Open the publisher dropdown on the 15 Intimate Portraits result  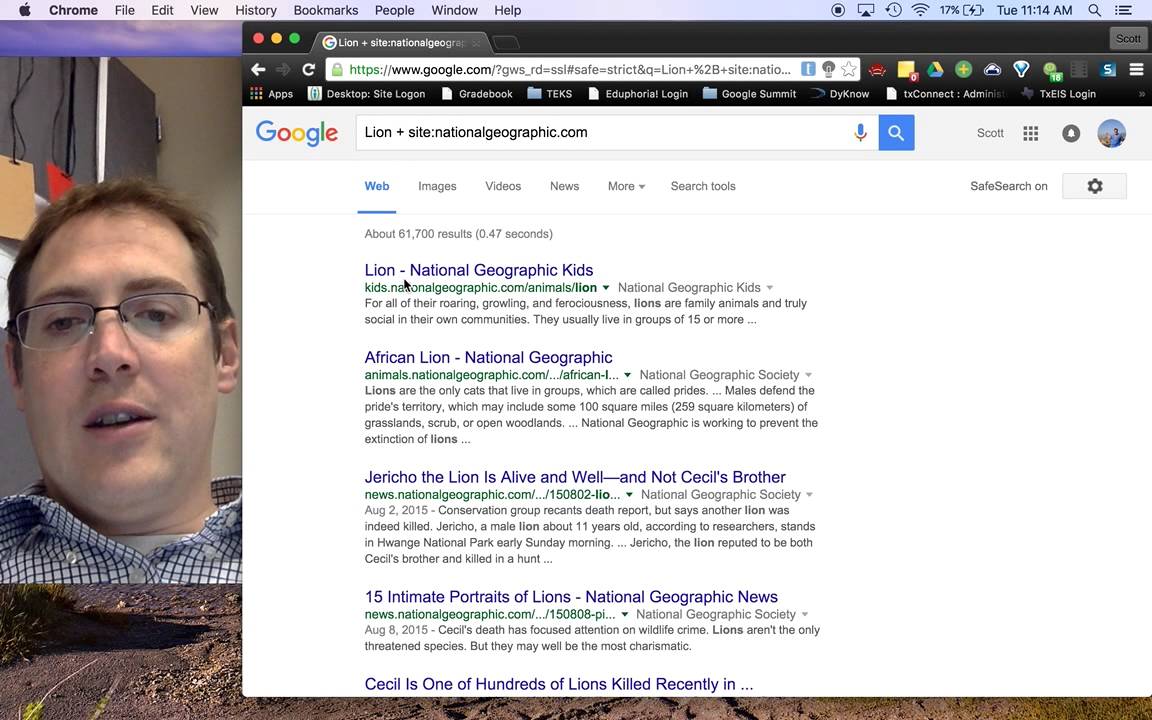(x=804, y=614)
